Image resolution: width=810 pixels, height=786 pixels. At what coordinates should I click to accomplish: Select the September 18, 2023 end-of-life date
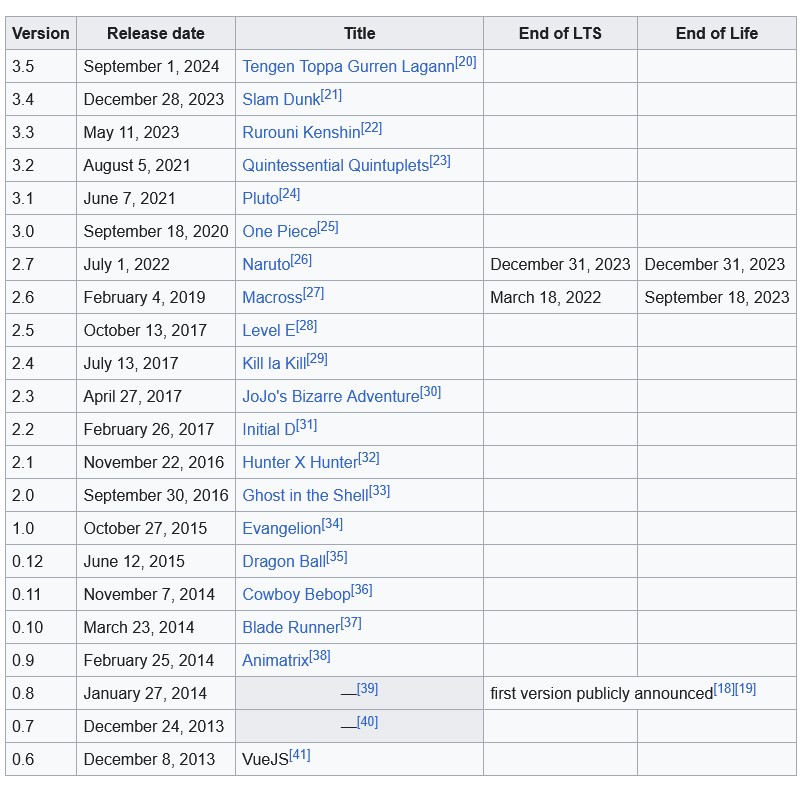click(x=717, y=298)
